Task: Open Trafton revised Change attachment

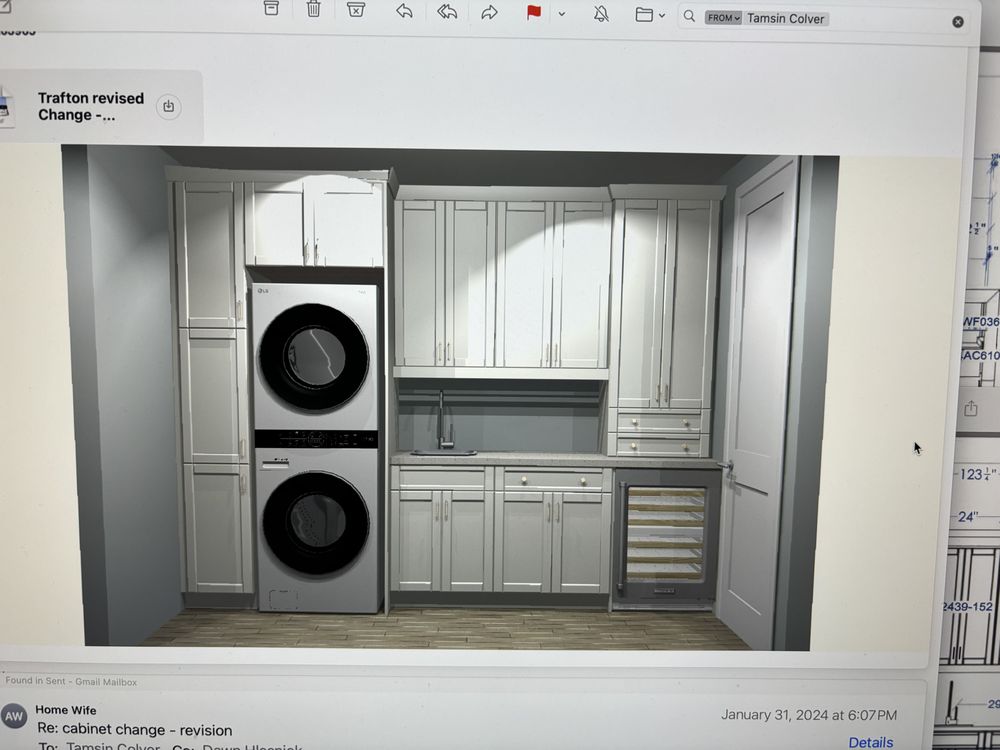Action: coord(90,106)
